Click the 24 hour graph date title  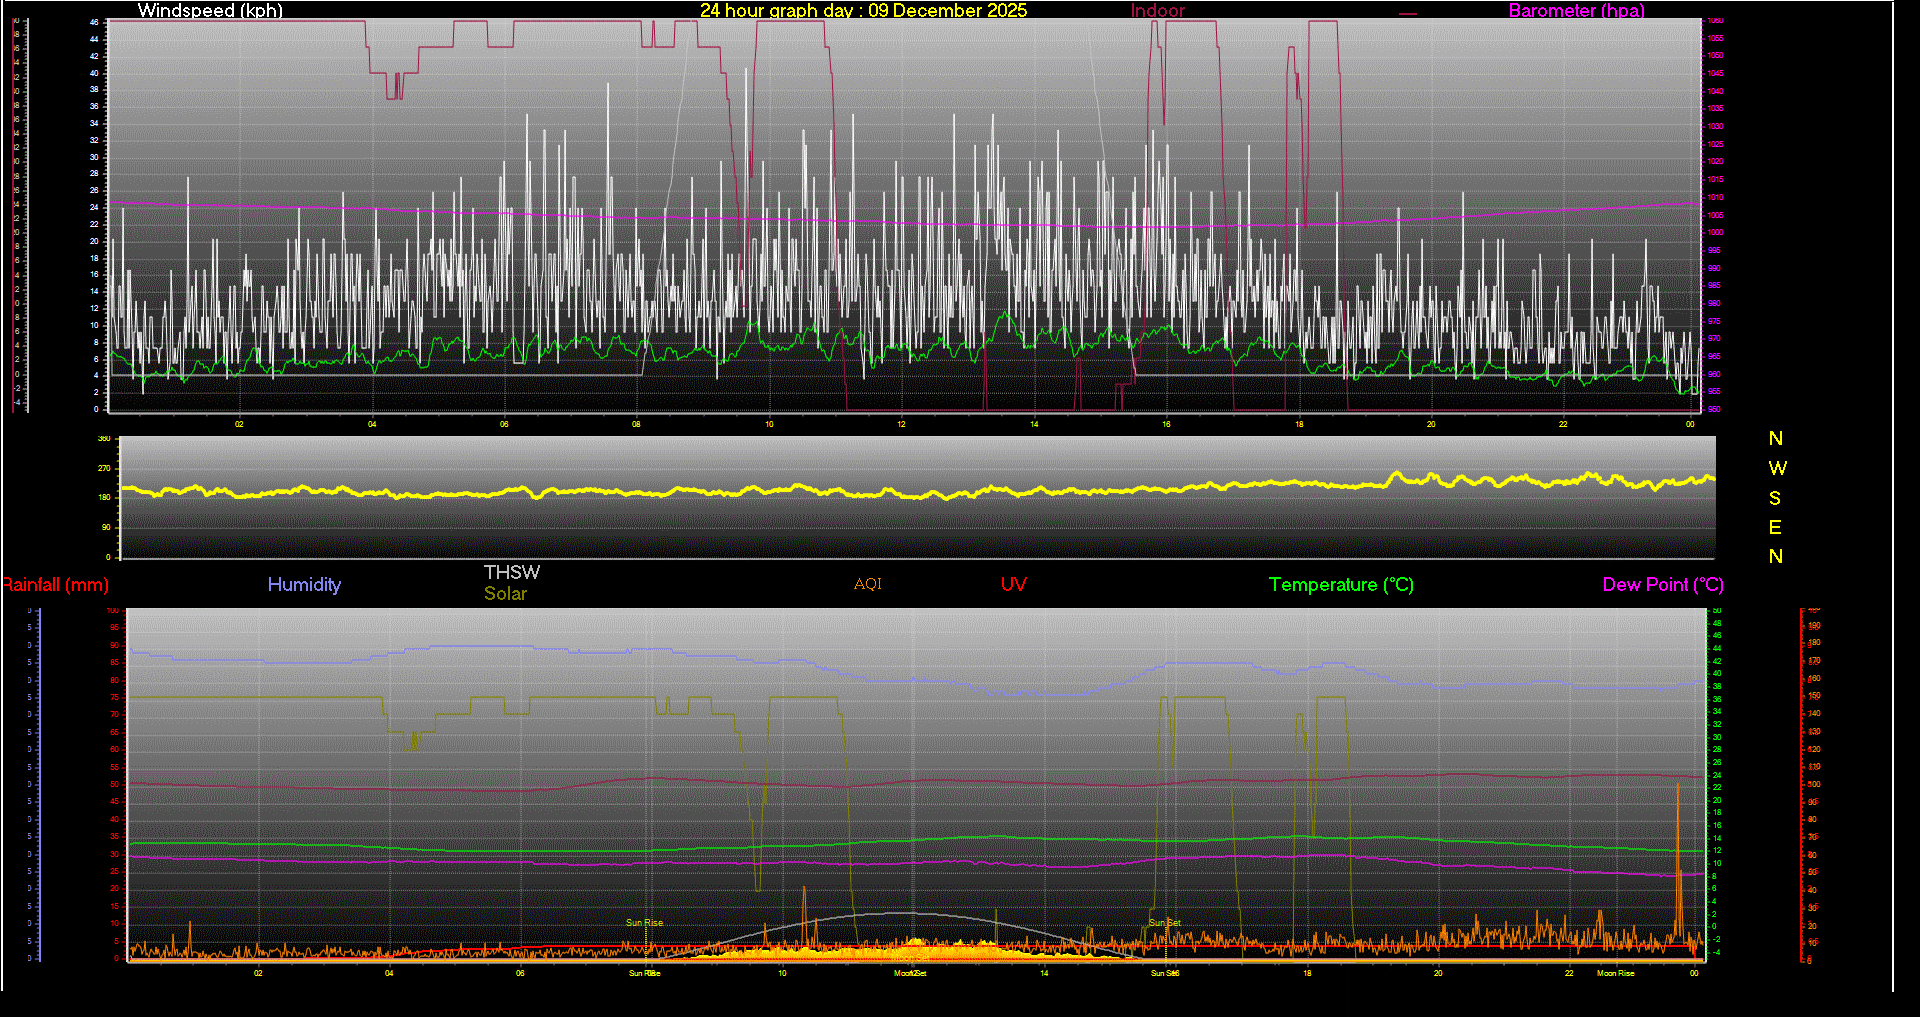click(x=863, y=11)
